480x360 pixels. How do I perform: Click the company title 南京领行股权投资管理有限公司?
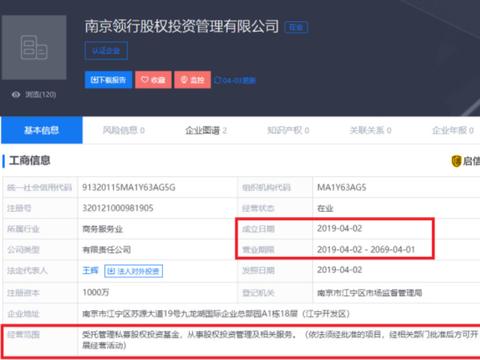point(182,26)
